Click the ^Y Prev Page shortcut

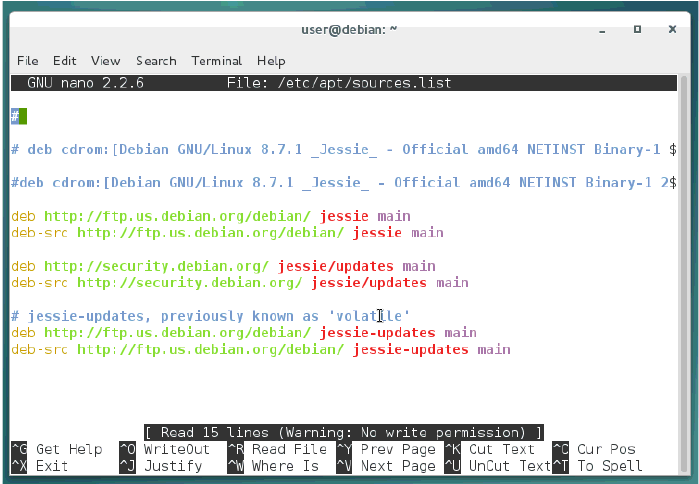[x=386, y=449]
